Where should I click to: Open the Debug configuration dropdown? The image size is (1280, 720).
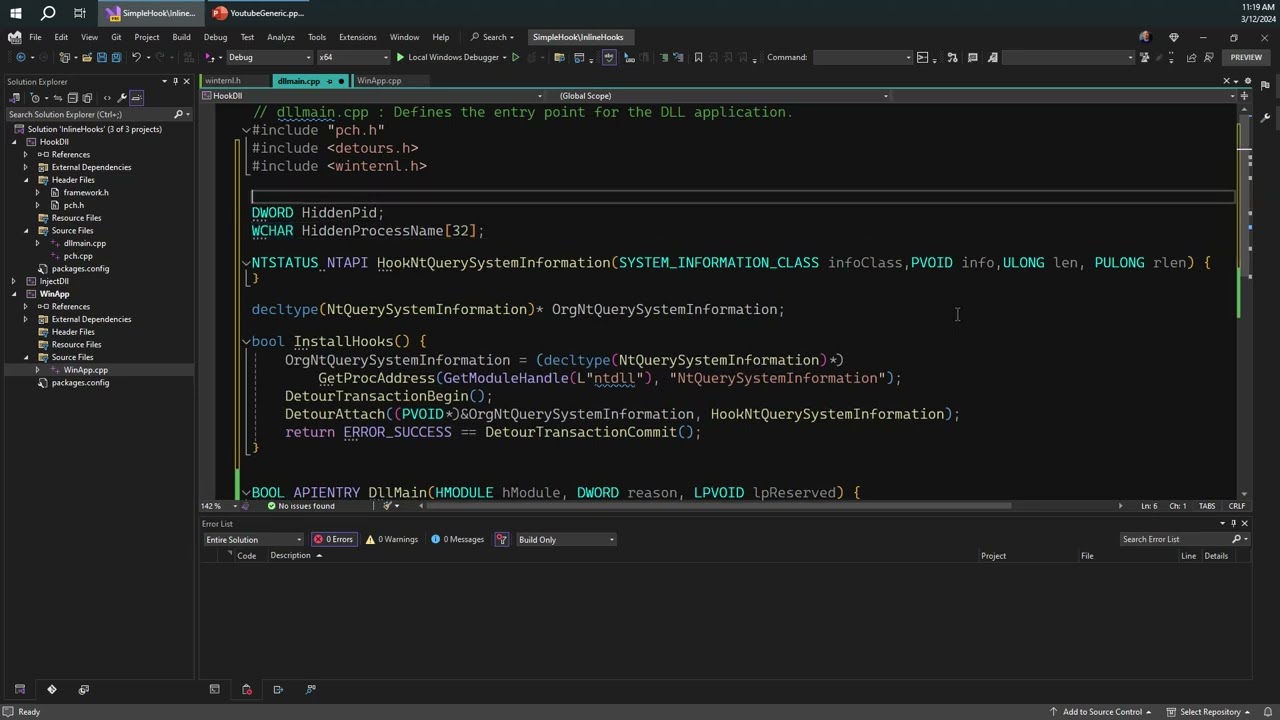point(269,57)
